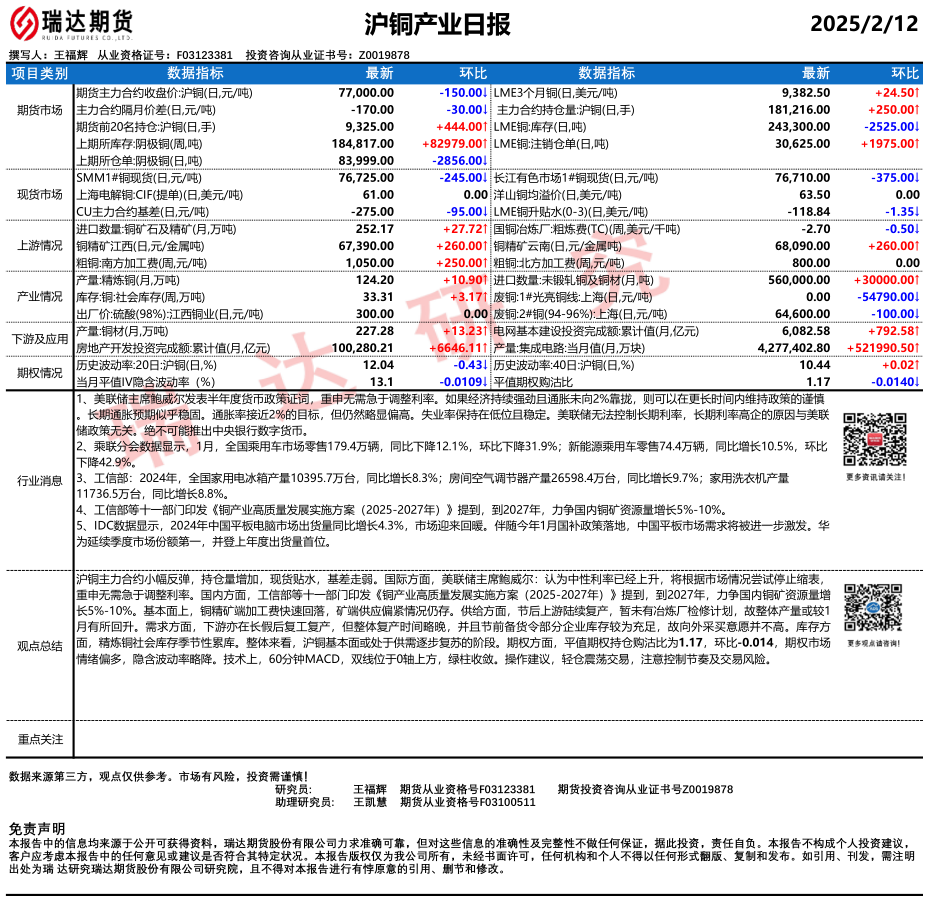Screen dimensions: 927x900
Task: Click the value 30,625.00
Action: pos(802,144)
